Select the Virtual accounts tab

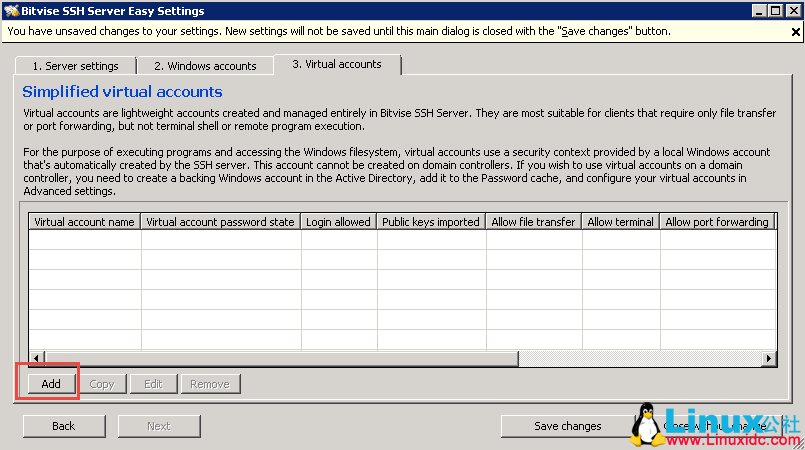pyautogui.click(x=337, y=64)
